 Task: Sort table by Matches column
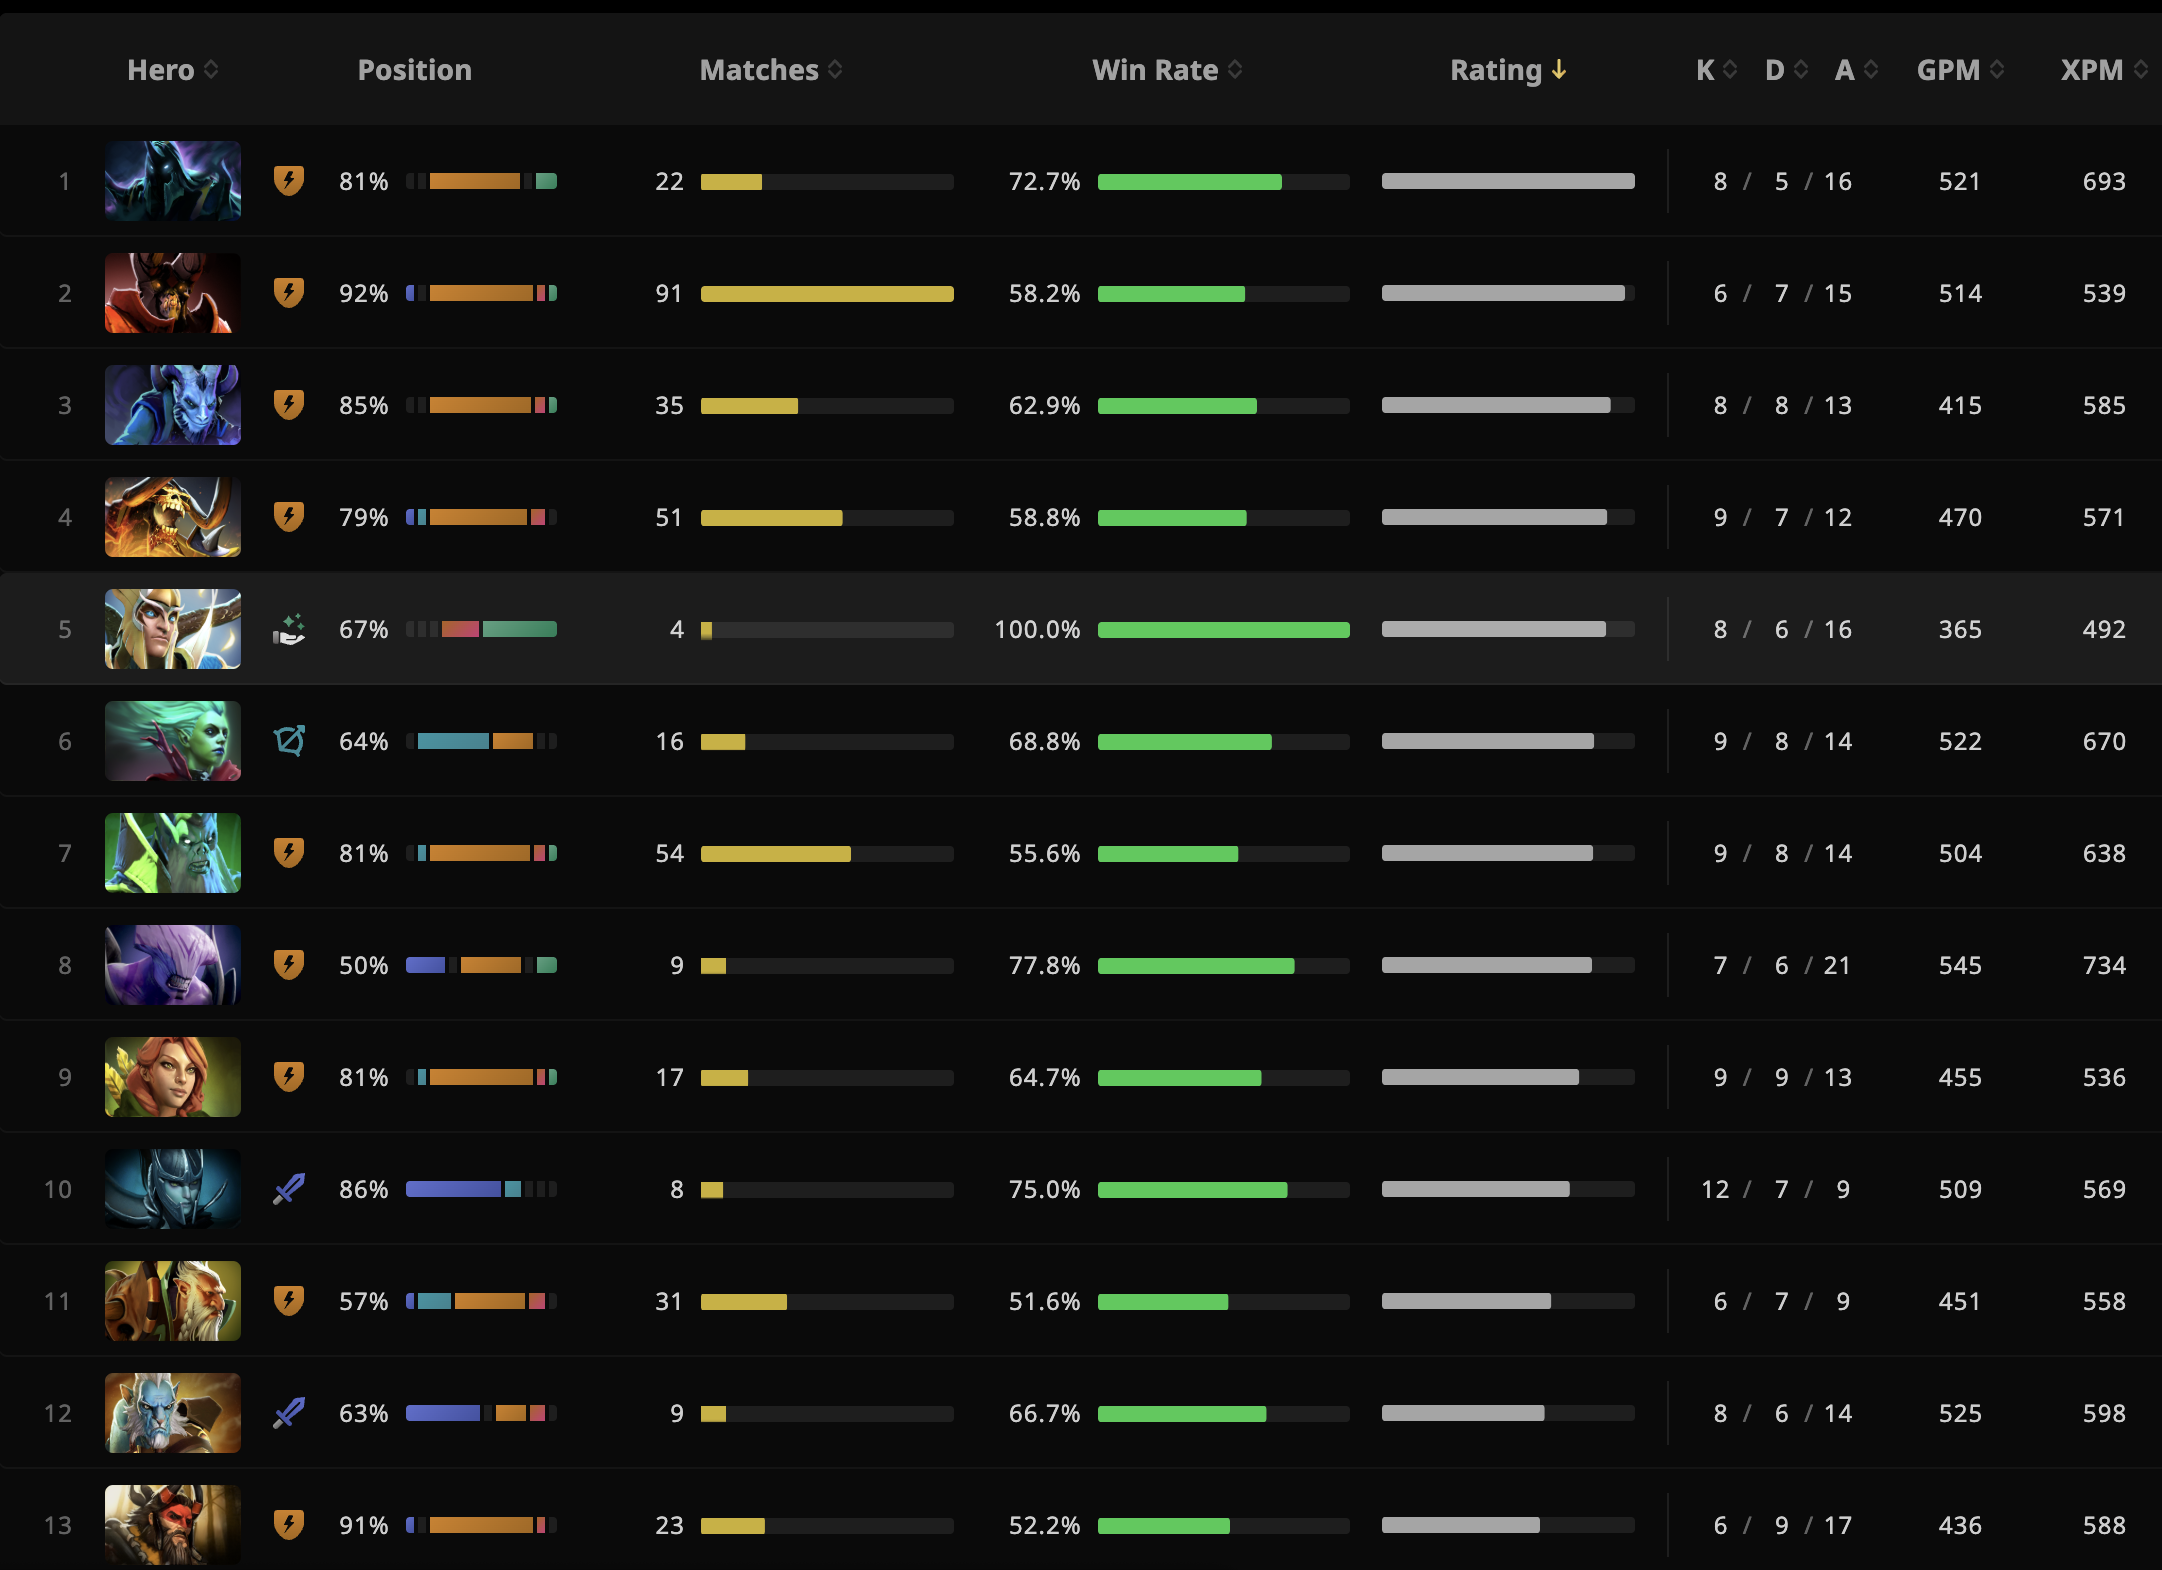pyautogui.click(x=771, y=70)
